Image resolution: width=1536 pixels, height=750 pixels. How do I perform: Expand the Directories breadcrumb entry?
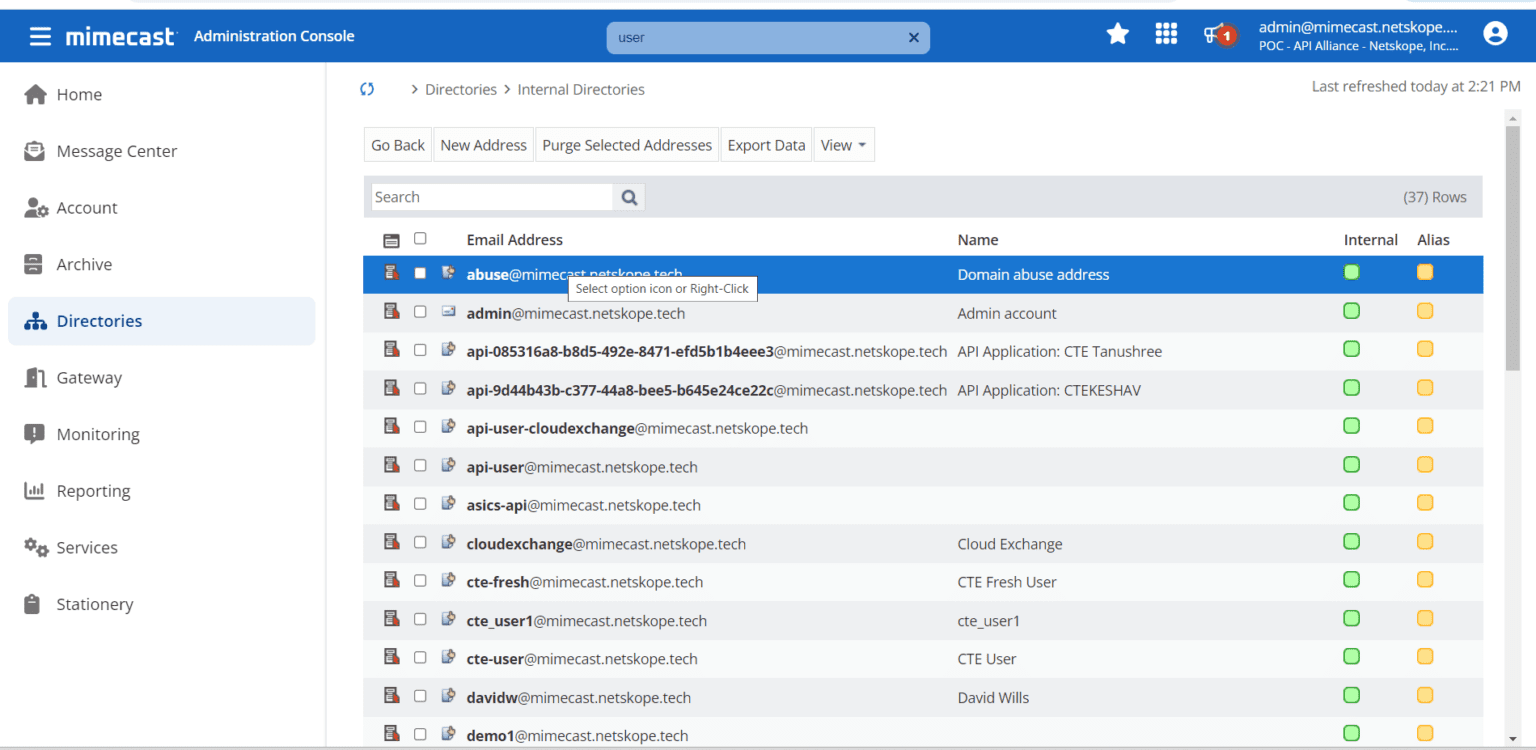[x=462, y=89]
